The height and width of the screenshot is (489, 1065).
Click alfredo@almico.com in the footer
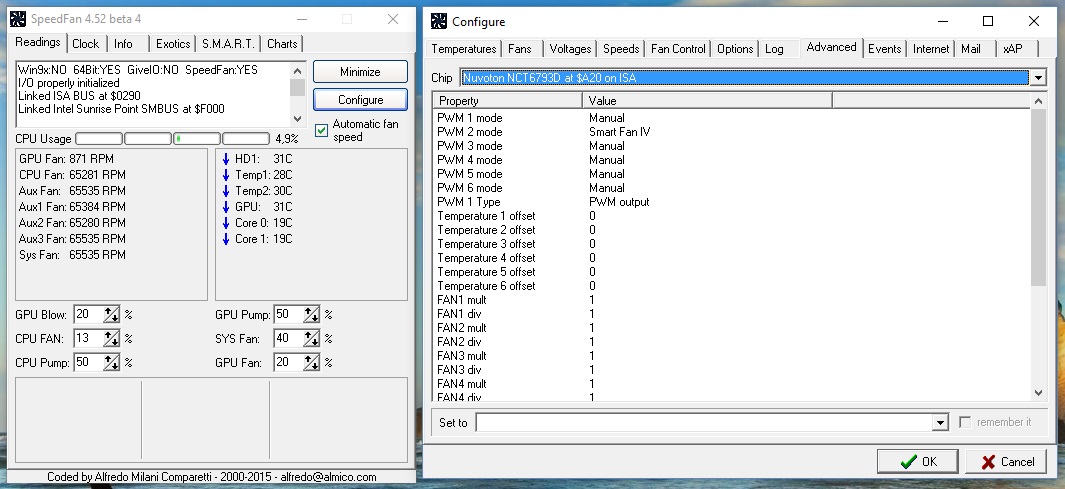tap(328, 477)
